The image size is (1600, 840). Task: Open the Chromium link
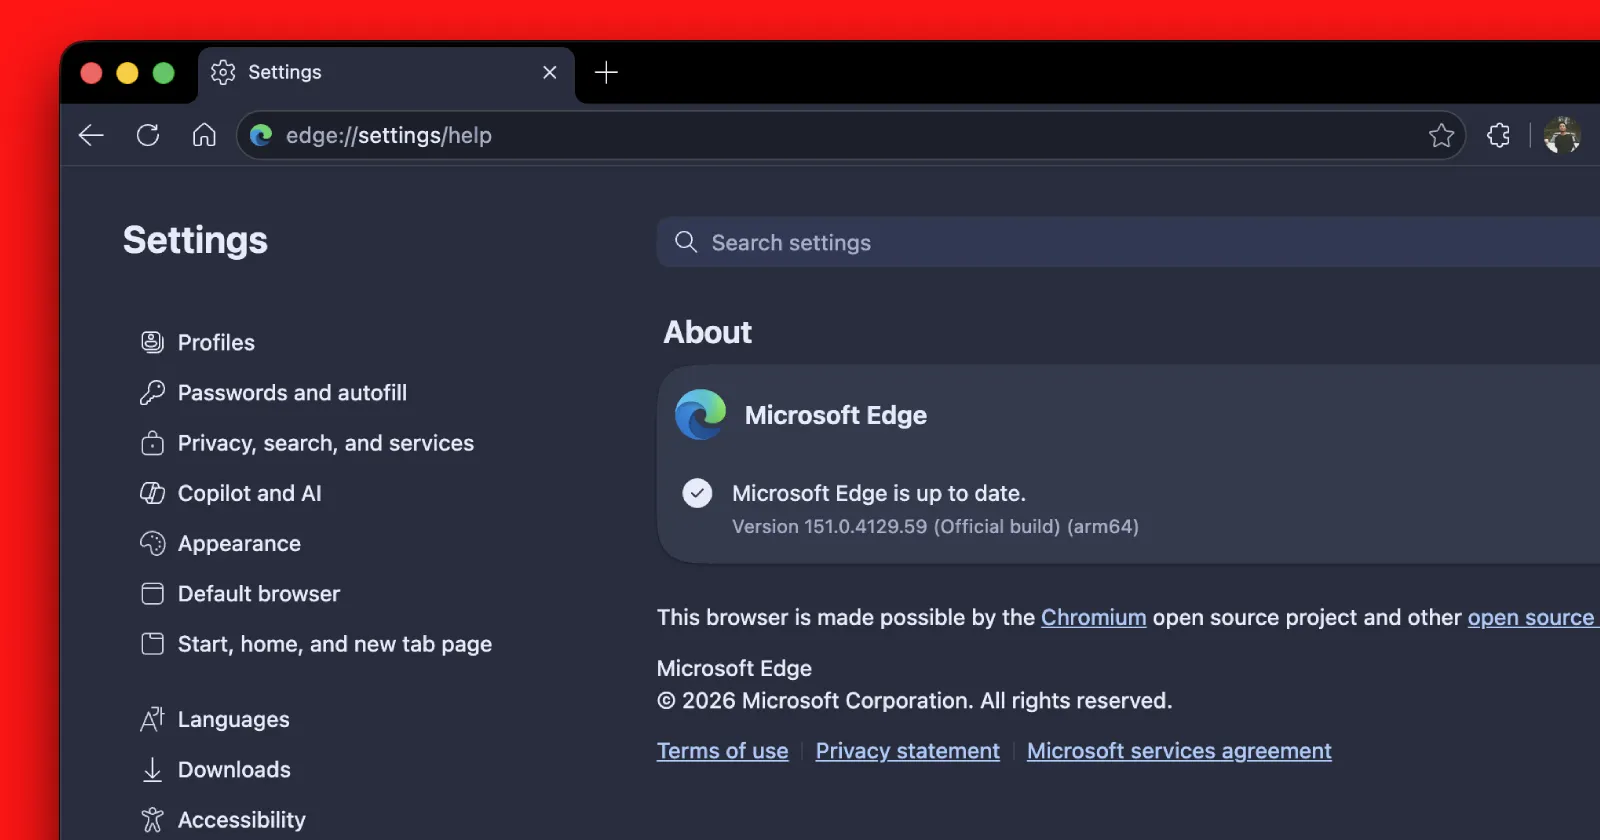(1093, 617)
